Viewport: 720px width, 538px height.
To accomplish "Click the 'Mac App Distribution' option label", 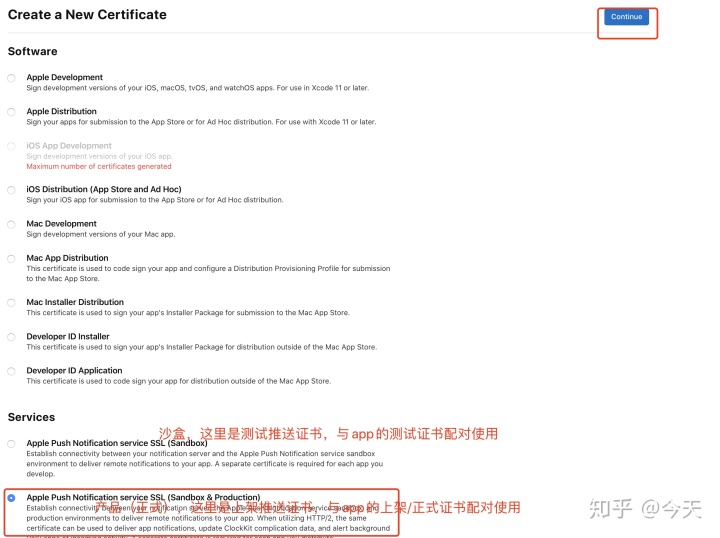I will click(x=67, y=258).
